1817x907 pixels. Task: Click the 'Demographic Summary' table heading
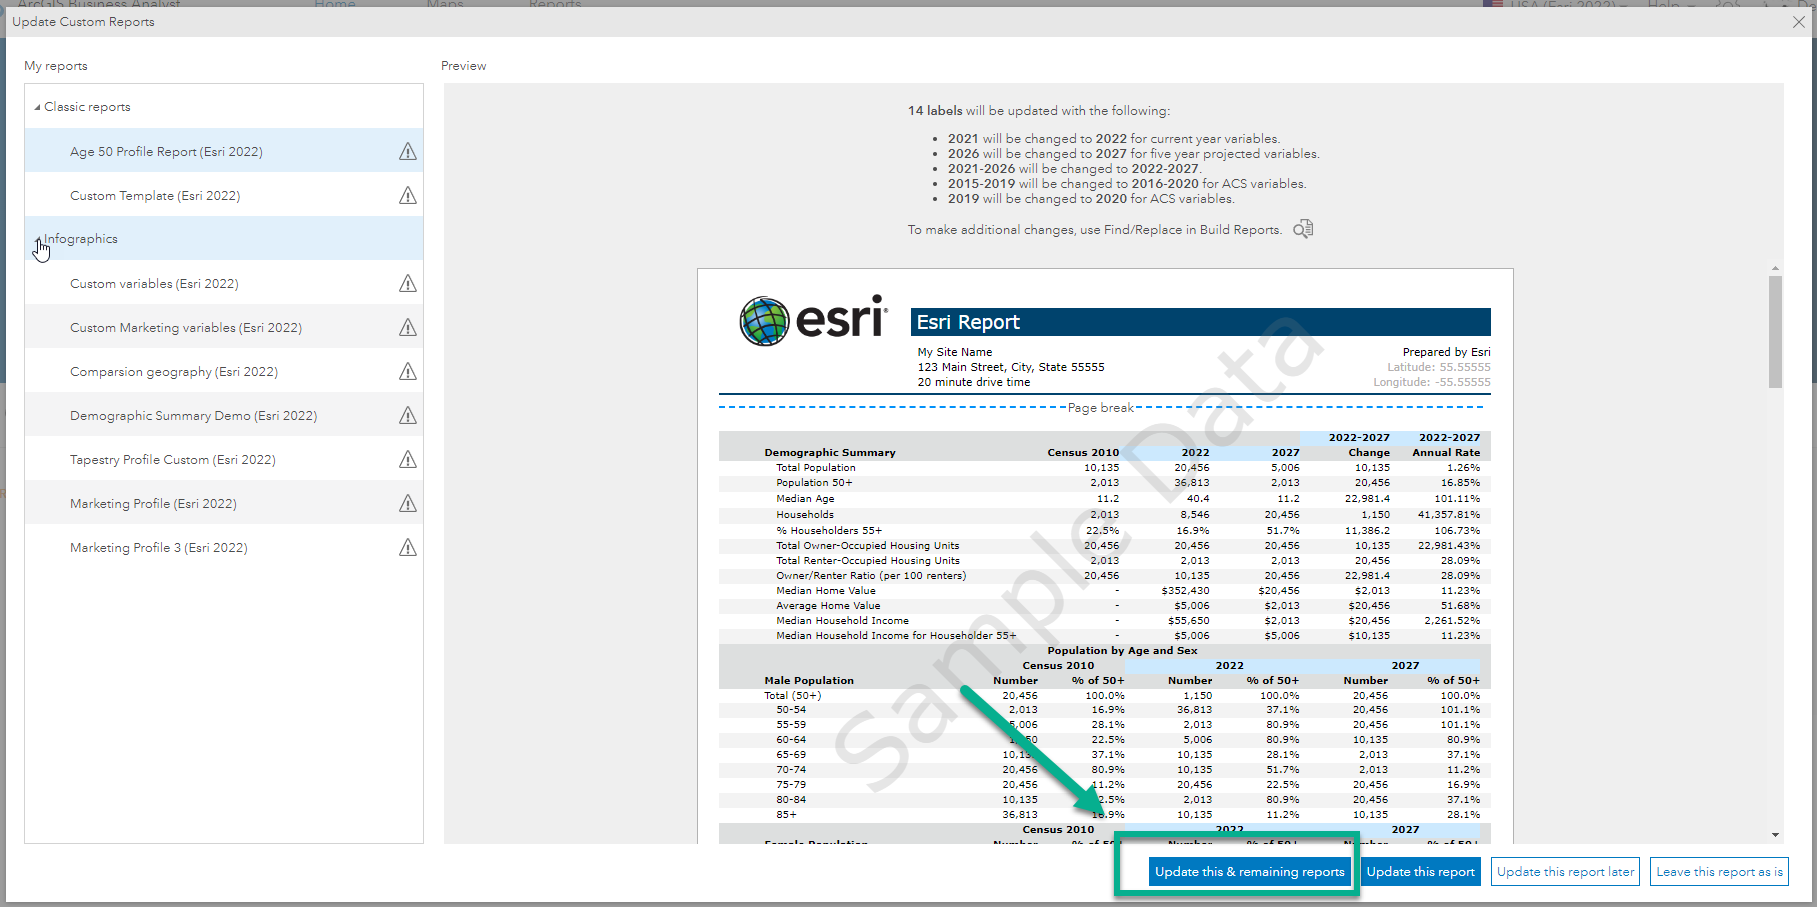coord(830,453)
